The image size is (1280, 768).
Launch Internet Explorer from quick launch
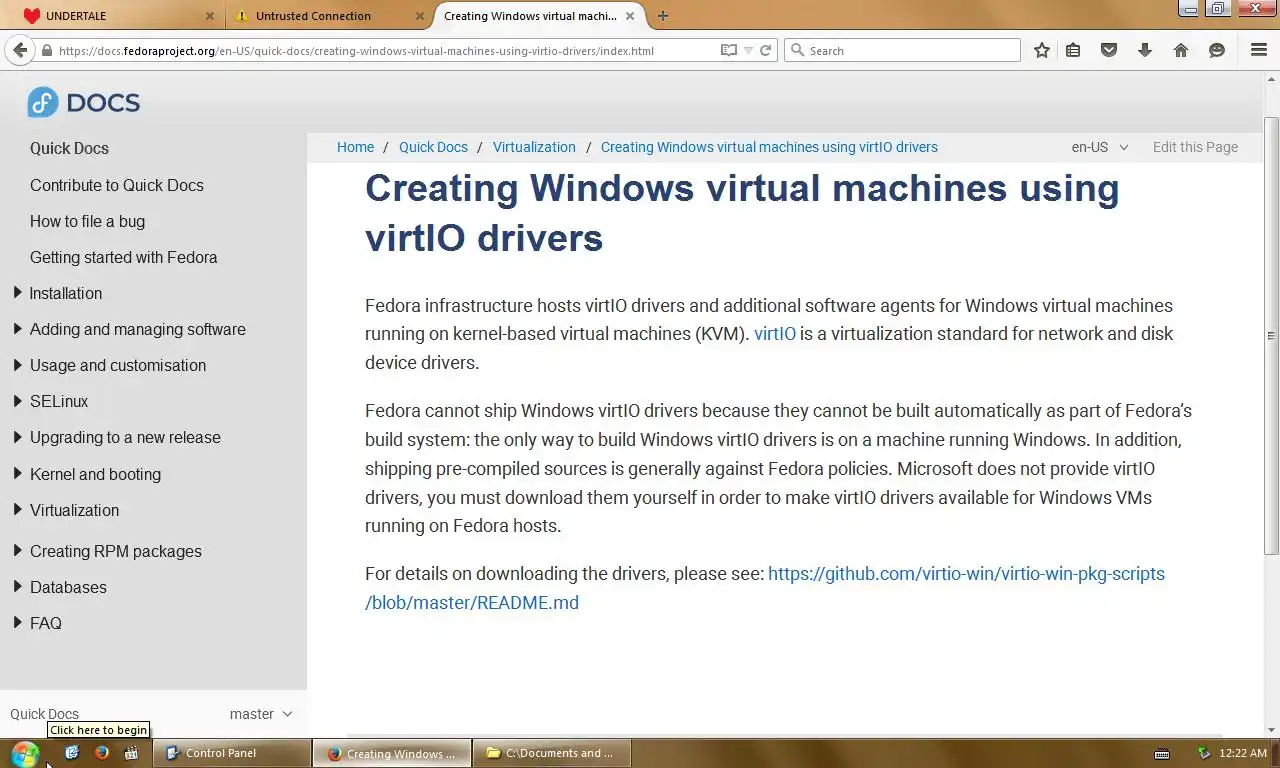coord(72,753)
